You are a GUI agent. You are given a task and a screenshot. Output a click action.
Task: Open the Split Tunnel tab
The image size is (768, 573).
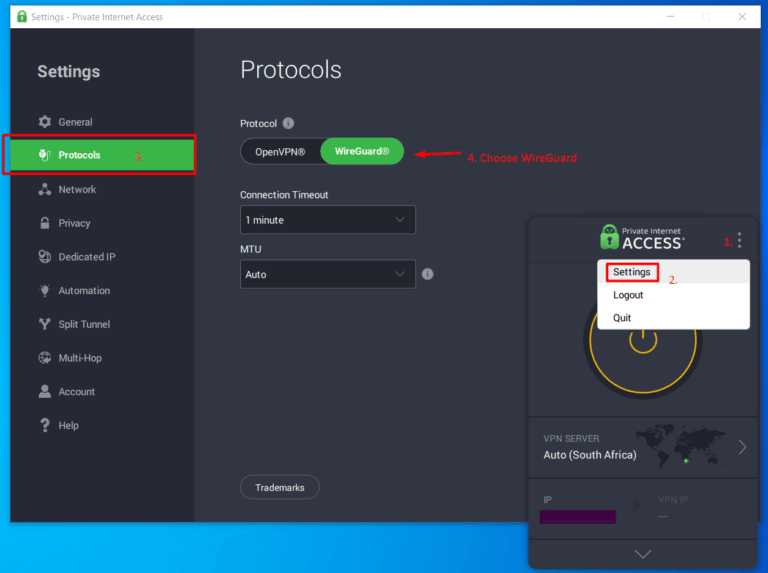(x=102, y=324)
